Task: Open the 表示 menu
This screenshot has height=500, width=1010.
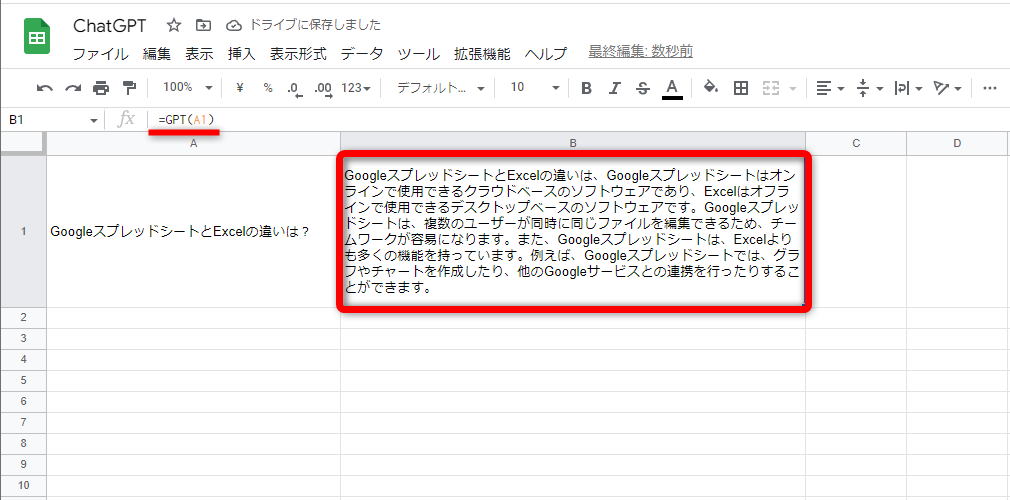Action: [199, 54]
